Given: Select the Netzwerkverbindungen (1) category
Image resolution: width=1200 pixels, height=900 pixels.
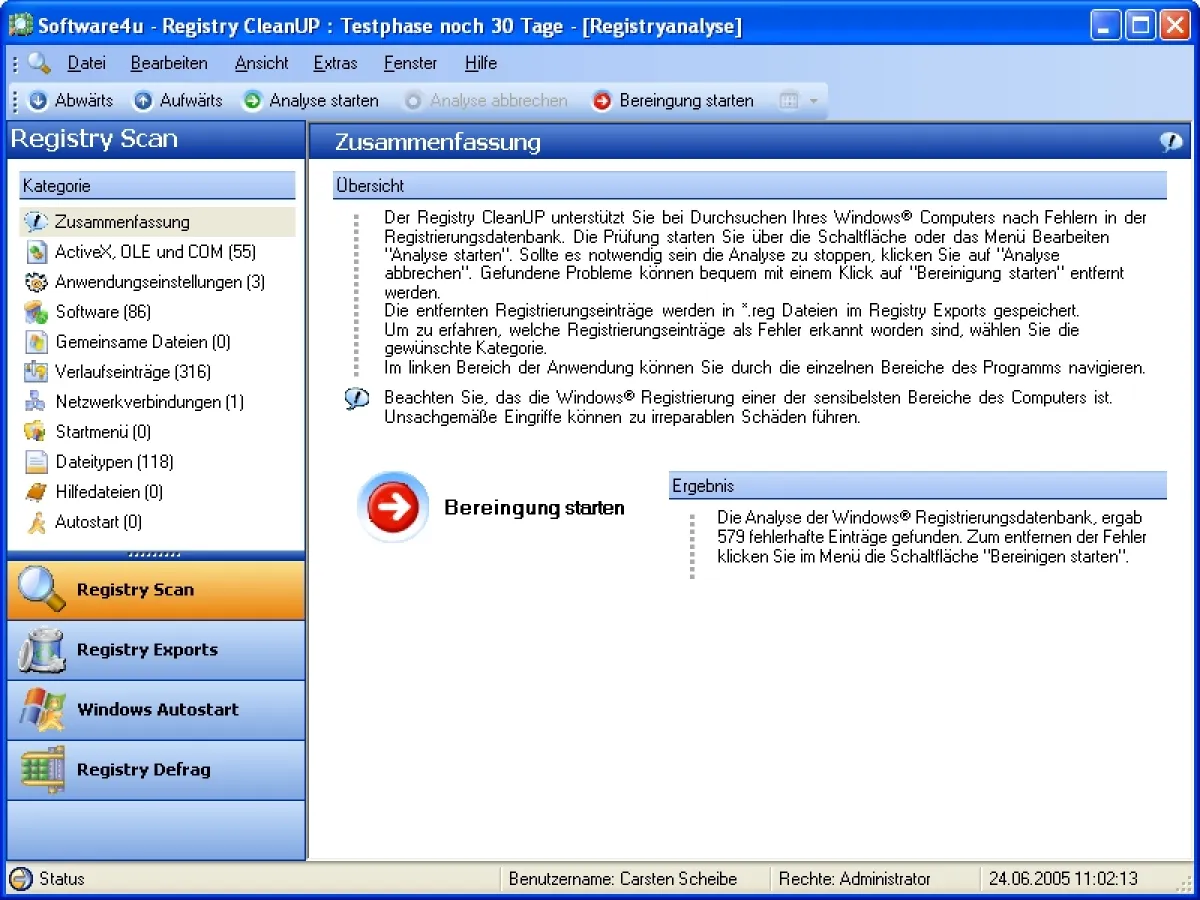Looking at the screenshot, I should [x=149, y=402].
